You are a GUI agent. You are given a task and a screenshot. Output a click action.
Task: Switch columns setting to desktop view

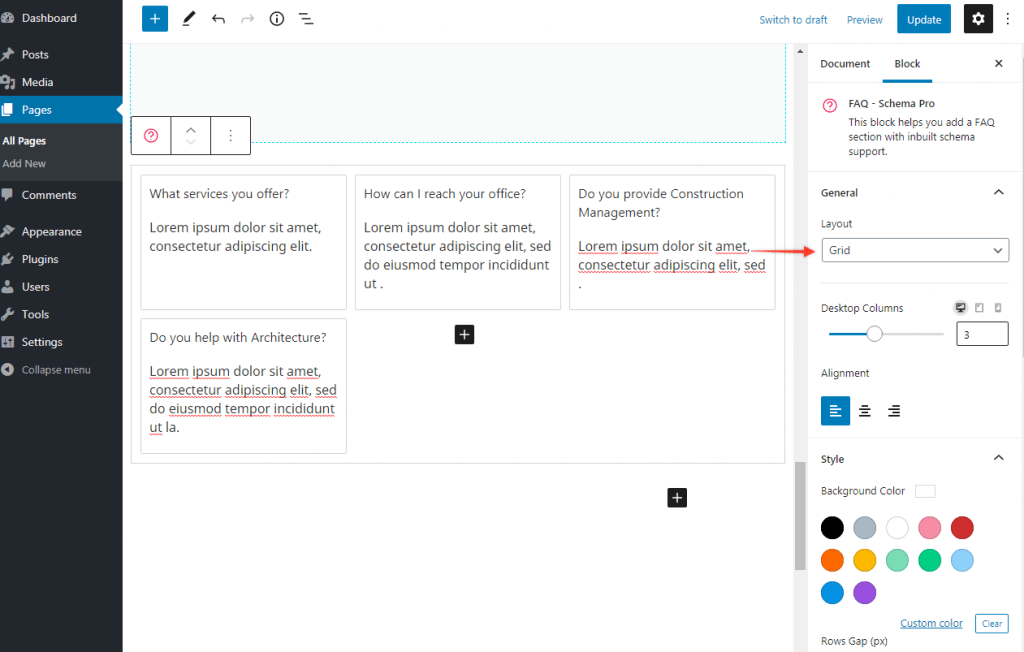click(x=960, y=307)
